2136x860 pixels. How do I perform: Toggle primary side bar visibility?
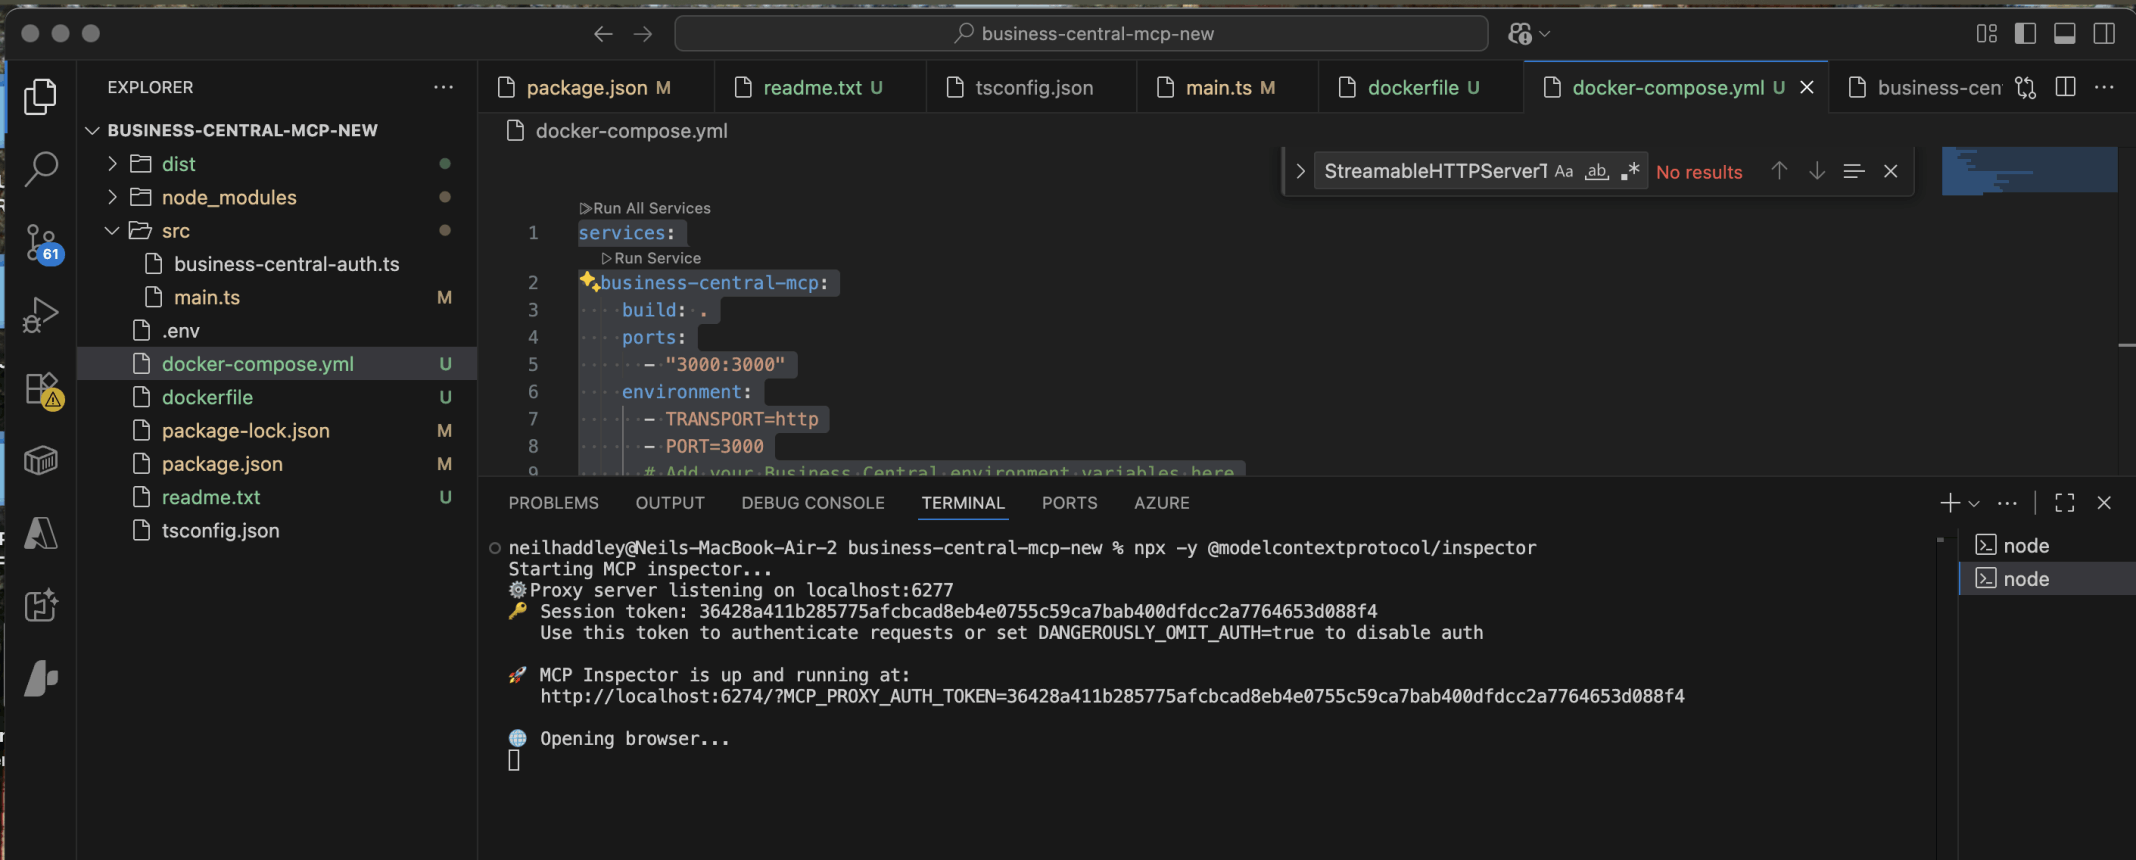2026,34
